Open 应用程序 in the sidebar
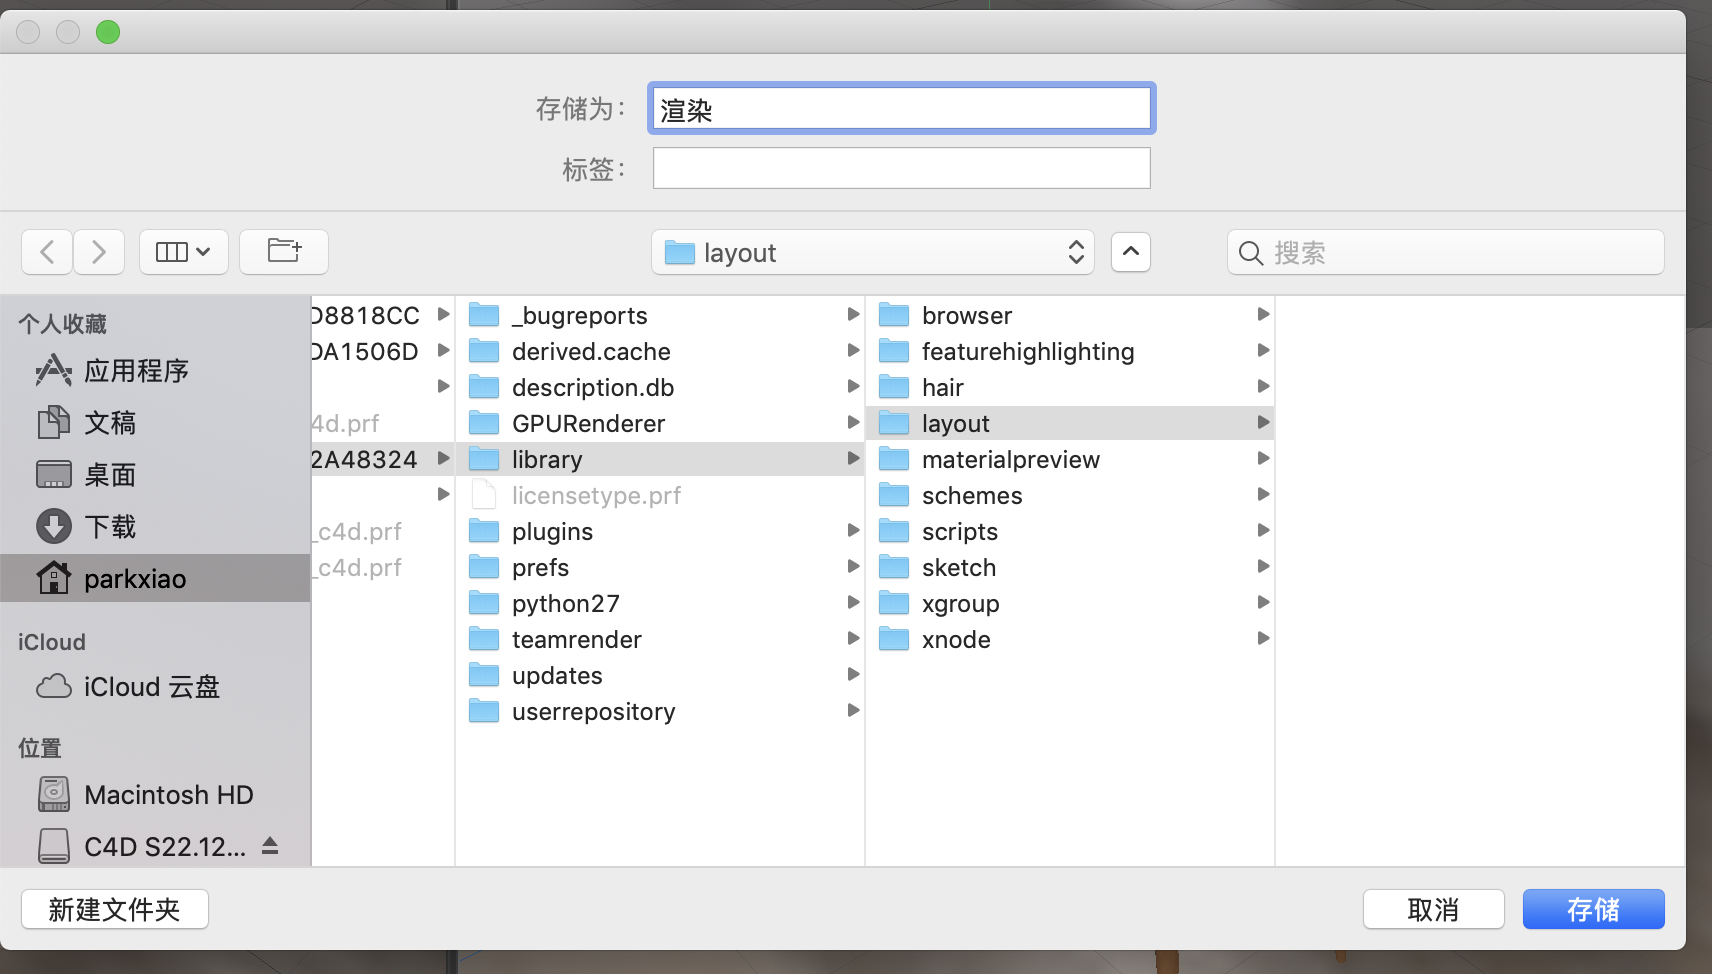Screen dimensions: 1712x974 155,371
